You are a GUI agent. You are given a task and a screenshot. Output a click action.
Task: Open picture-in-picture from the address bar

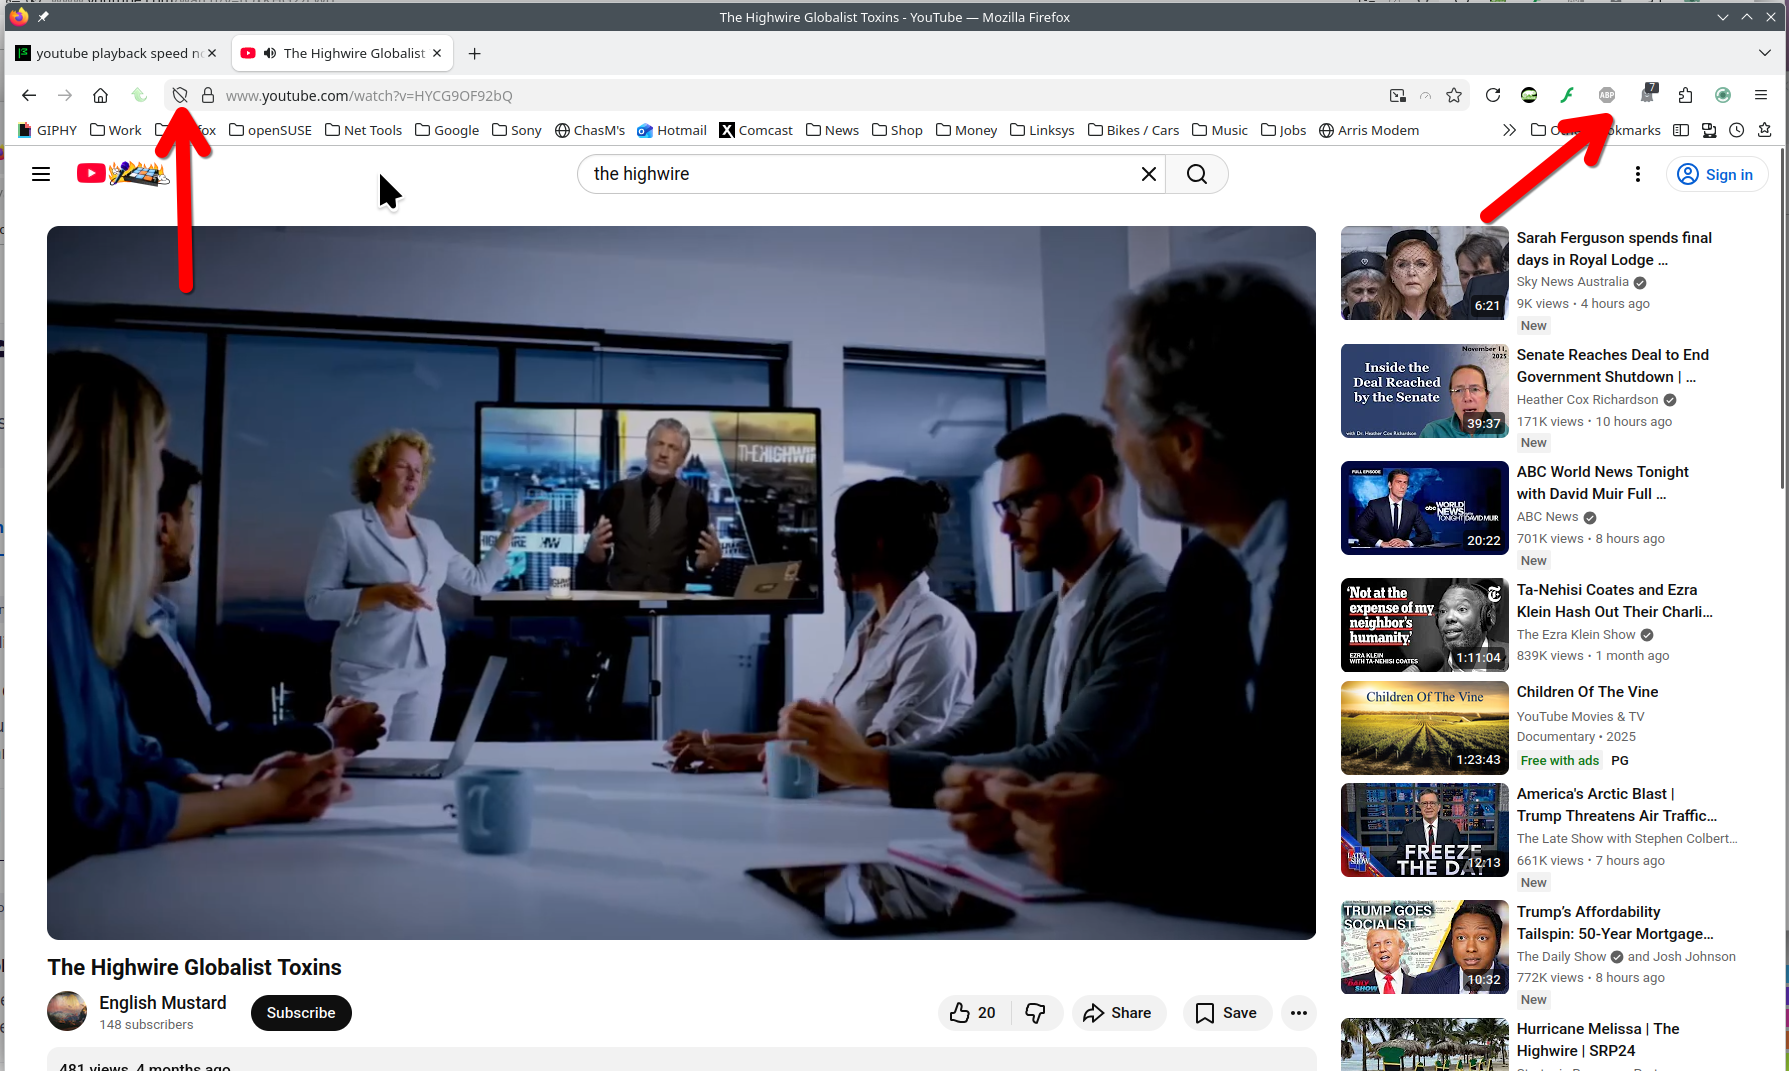[1397, 95]
